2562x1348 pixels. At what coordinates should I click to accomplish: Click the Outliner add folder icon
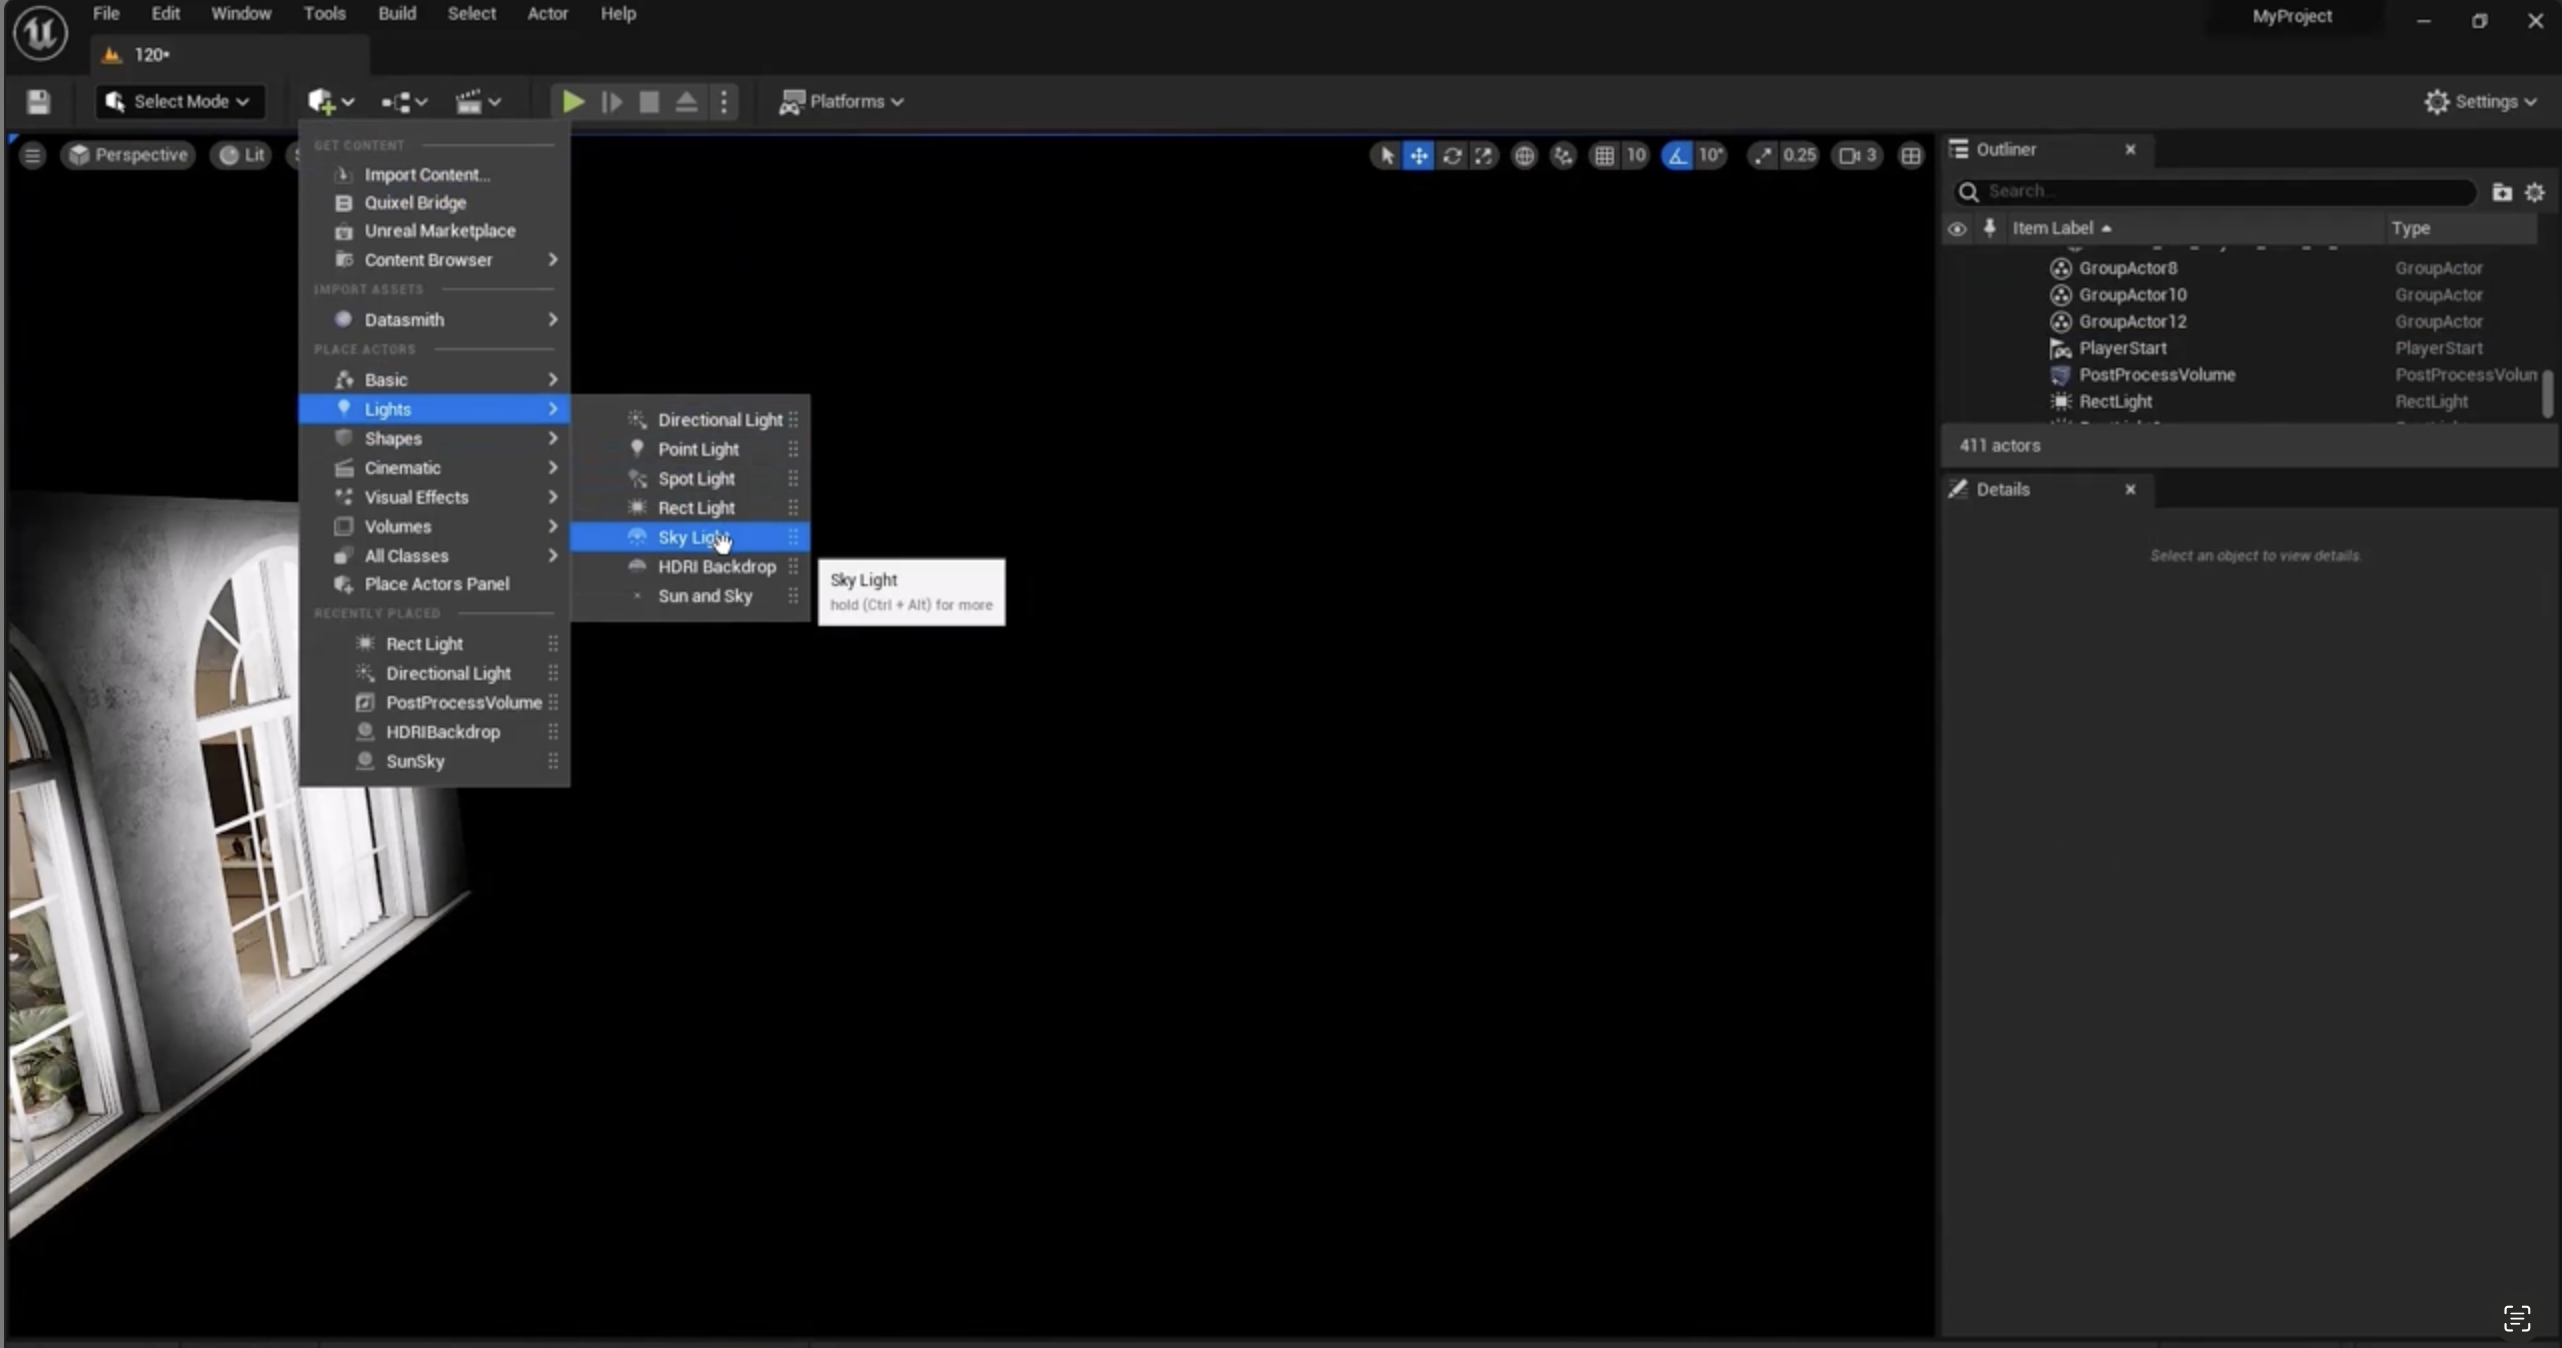2501,192
